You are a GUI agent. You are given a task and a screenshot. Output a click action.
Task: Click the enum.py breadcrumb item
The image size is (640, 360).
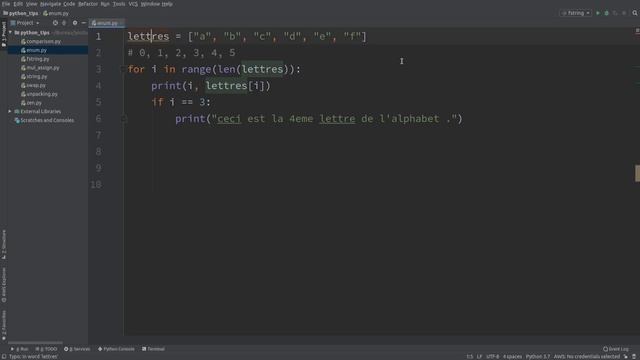coord(56,13)
